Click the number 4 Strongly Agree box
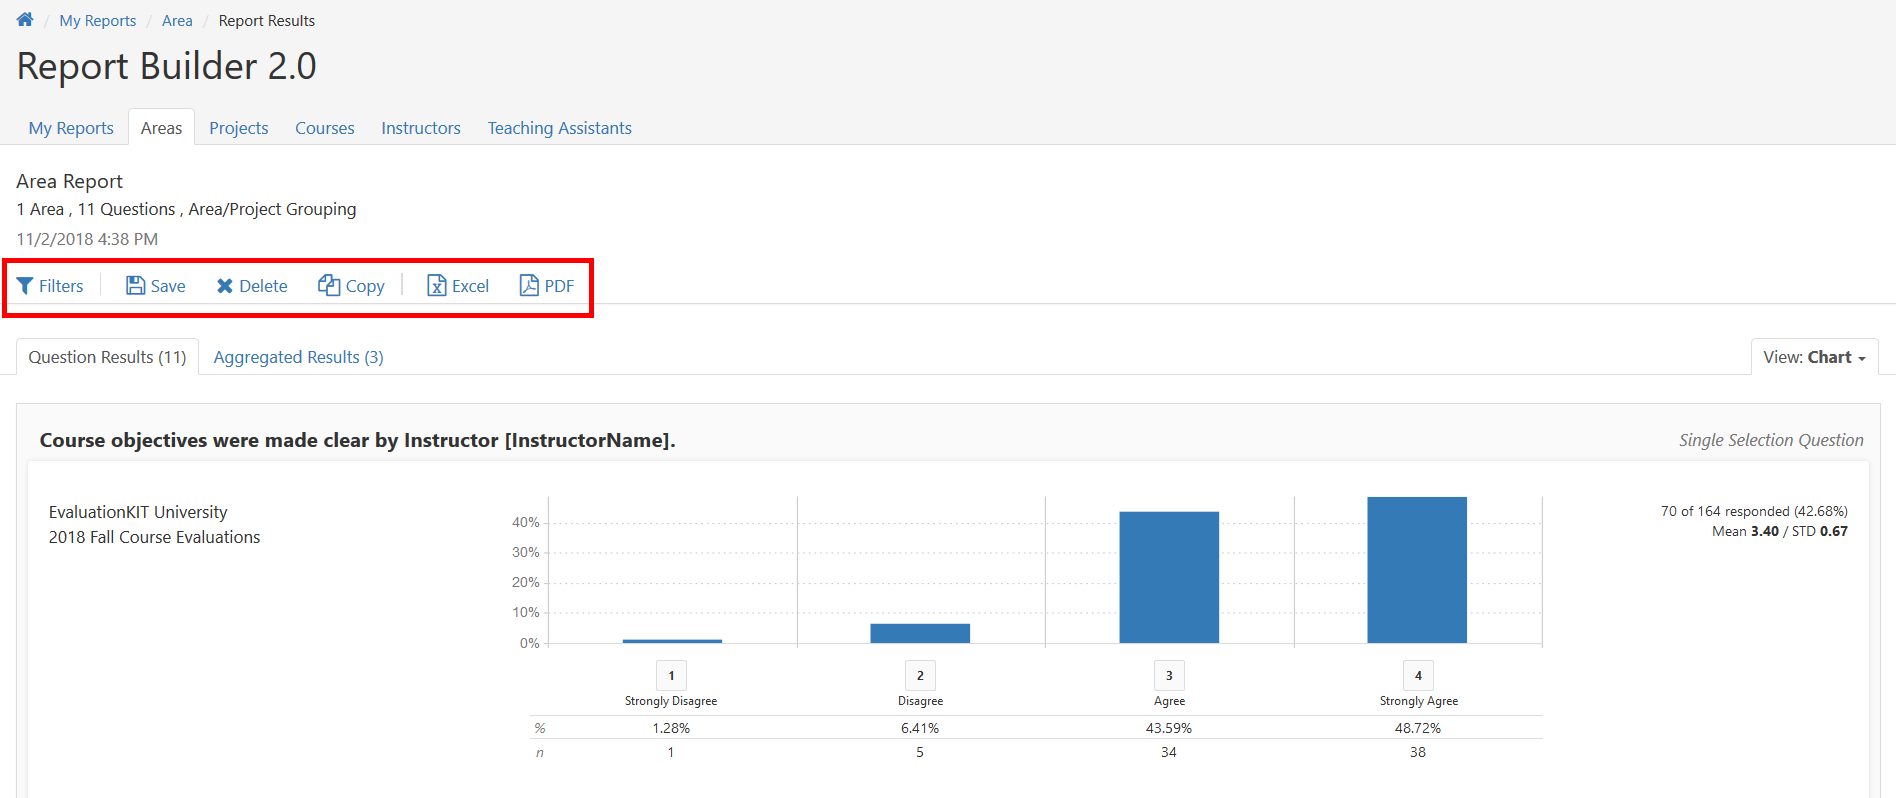 (1418, 675)
